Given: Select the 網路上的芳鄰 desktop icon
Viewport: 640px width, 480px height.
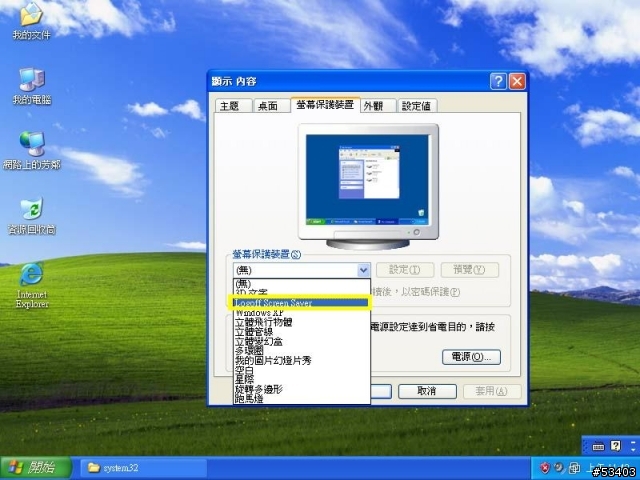Looking at the screenshot, I should [x=31, y=151].
